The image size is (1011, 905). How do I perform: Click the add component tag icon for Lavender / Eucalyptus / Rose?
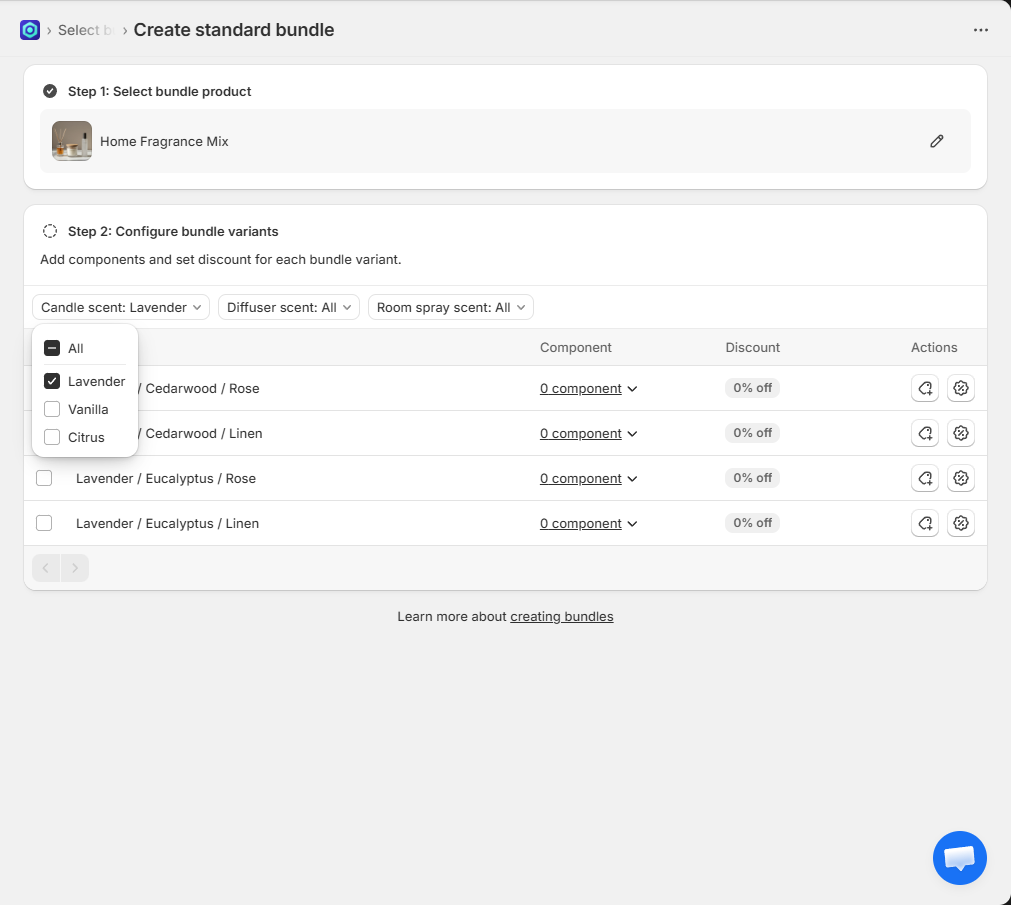[x=925, y=478]
